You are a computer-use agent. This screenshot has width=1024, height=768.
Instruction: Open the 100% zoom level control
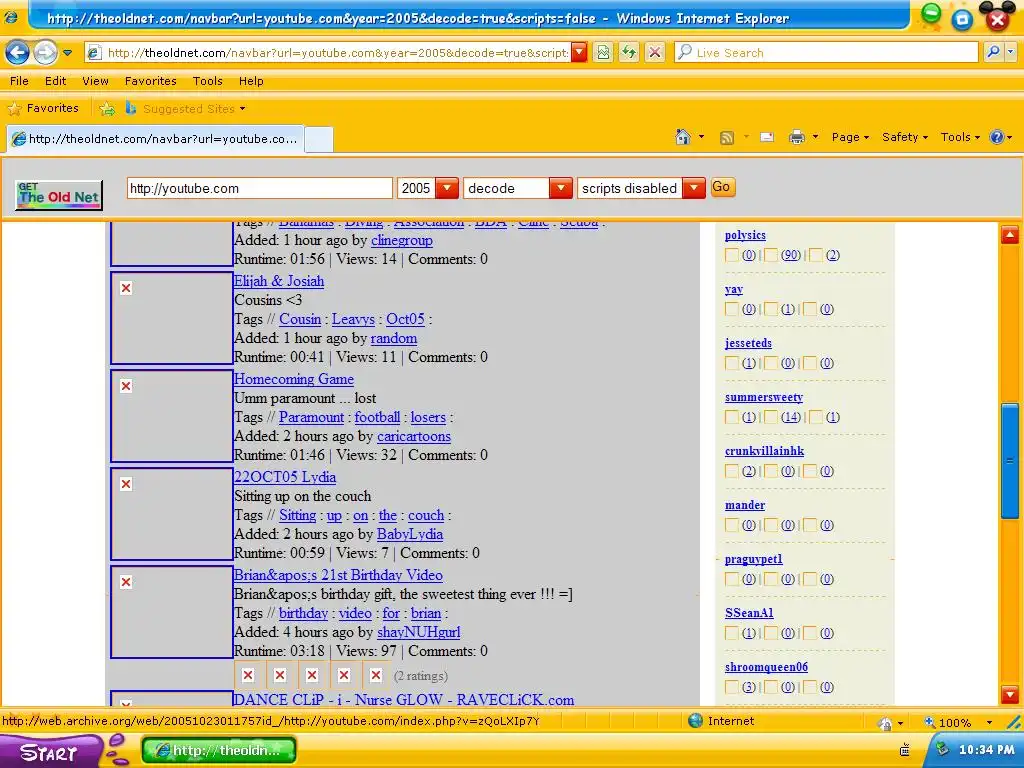pyautogui.click(x=957, y=722)
